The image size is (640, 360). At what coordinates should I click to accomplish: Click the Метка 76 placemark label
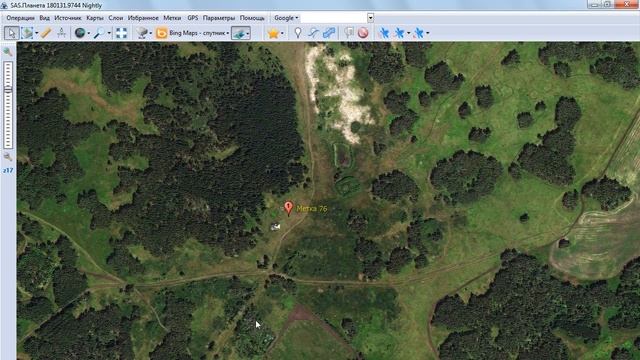(312, 209)
